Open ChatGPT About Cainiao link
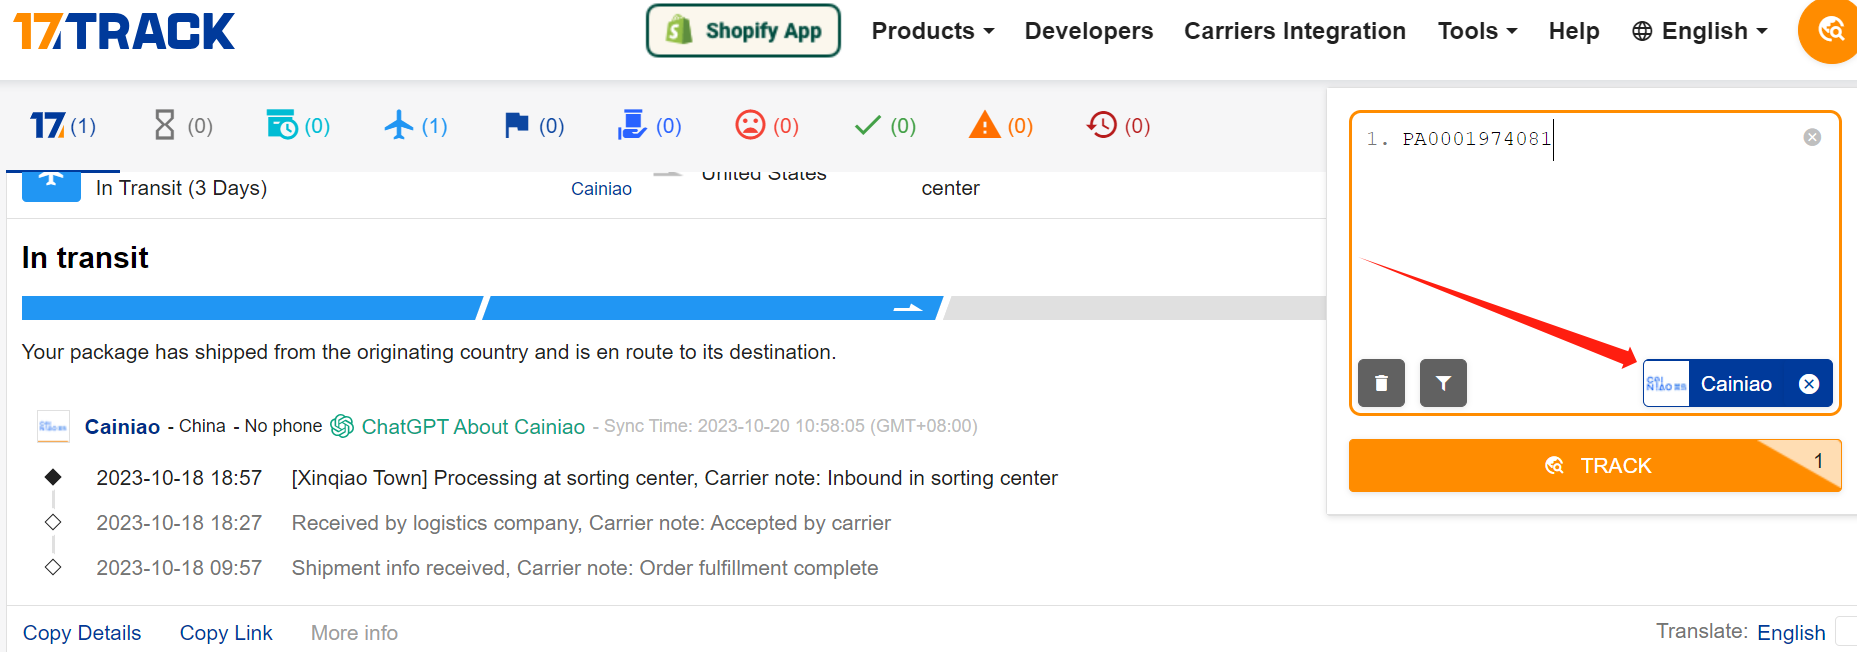Image resolution: width=1857 pixels, height=652 pixels. 473,427
